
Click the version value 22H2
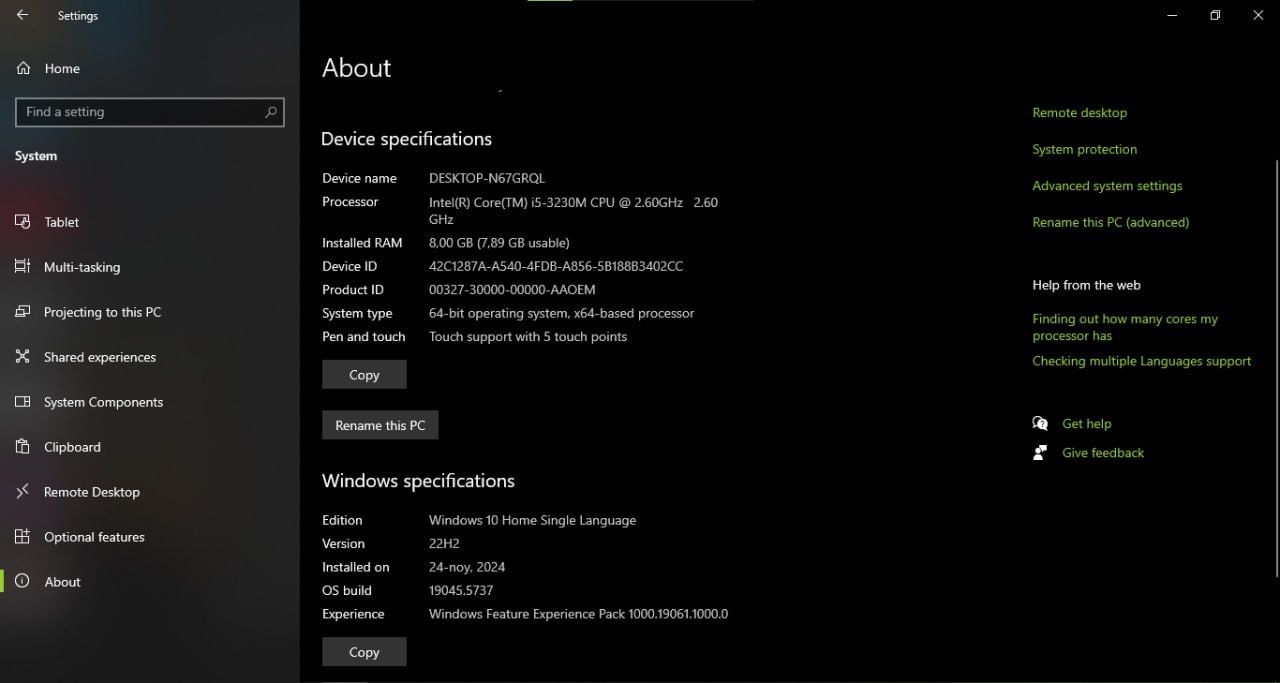click(446, 544)
